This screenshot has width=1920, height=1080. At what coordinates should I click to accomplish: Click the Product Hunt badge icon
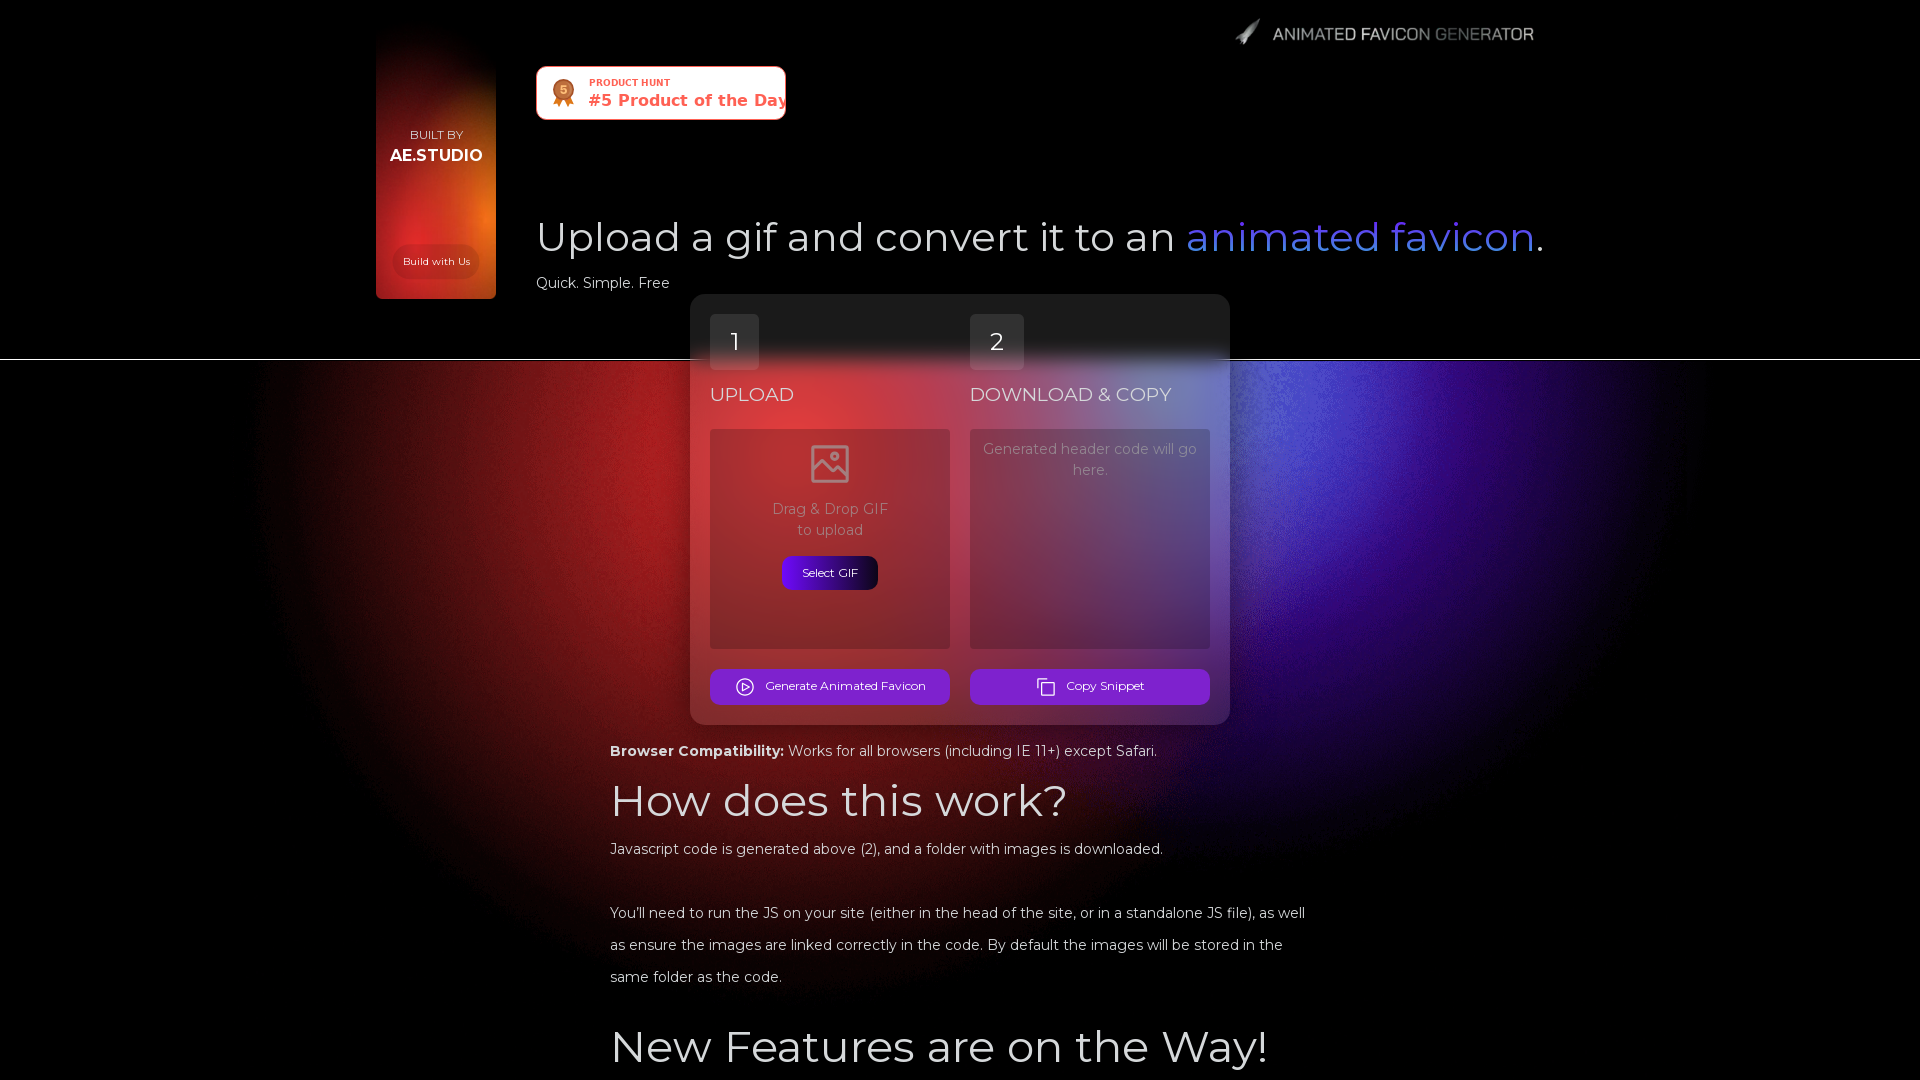pyautogui.click(x=562, y=92)
